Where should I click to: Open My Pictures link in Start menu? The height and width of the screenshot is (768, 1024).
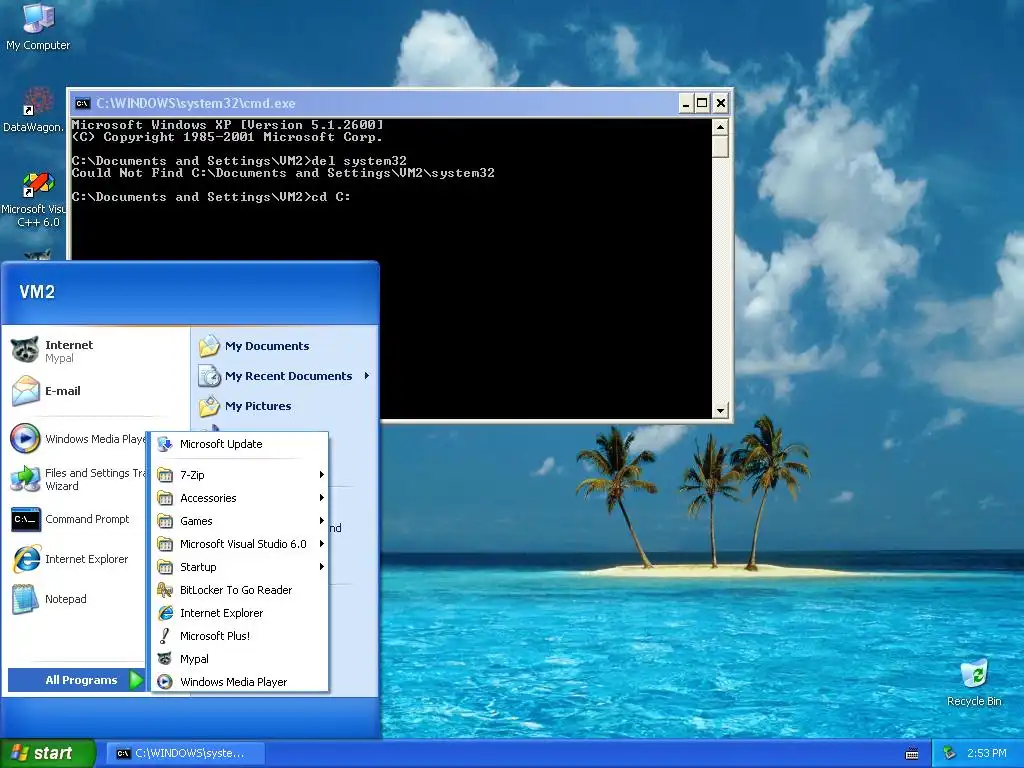(x=258, y=406)
